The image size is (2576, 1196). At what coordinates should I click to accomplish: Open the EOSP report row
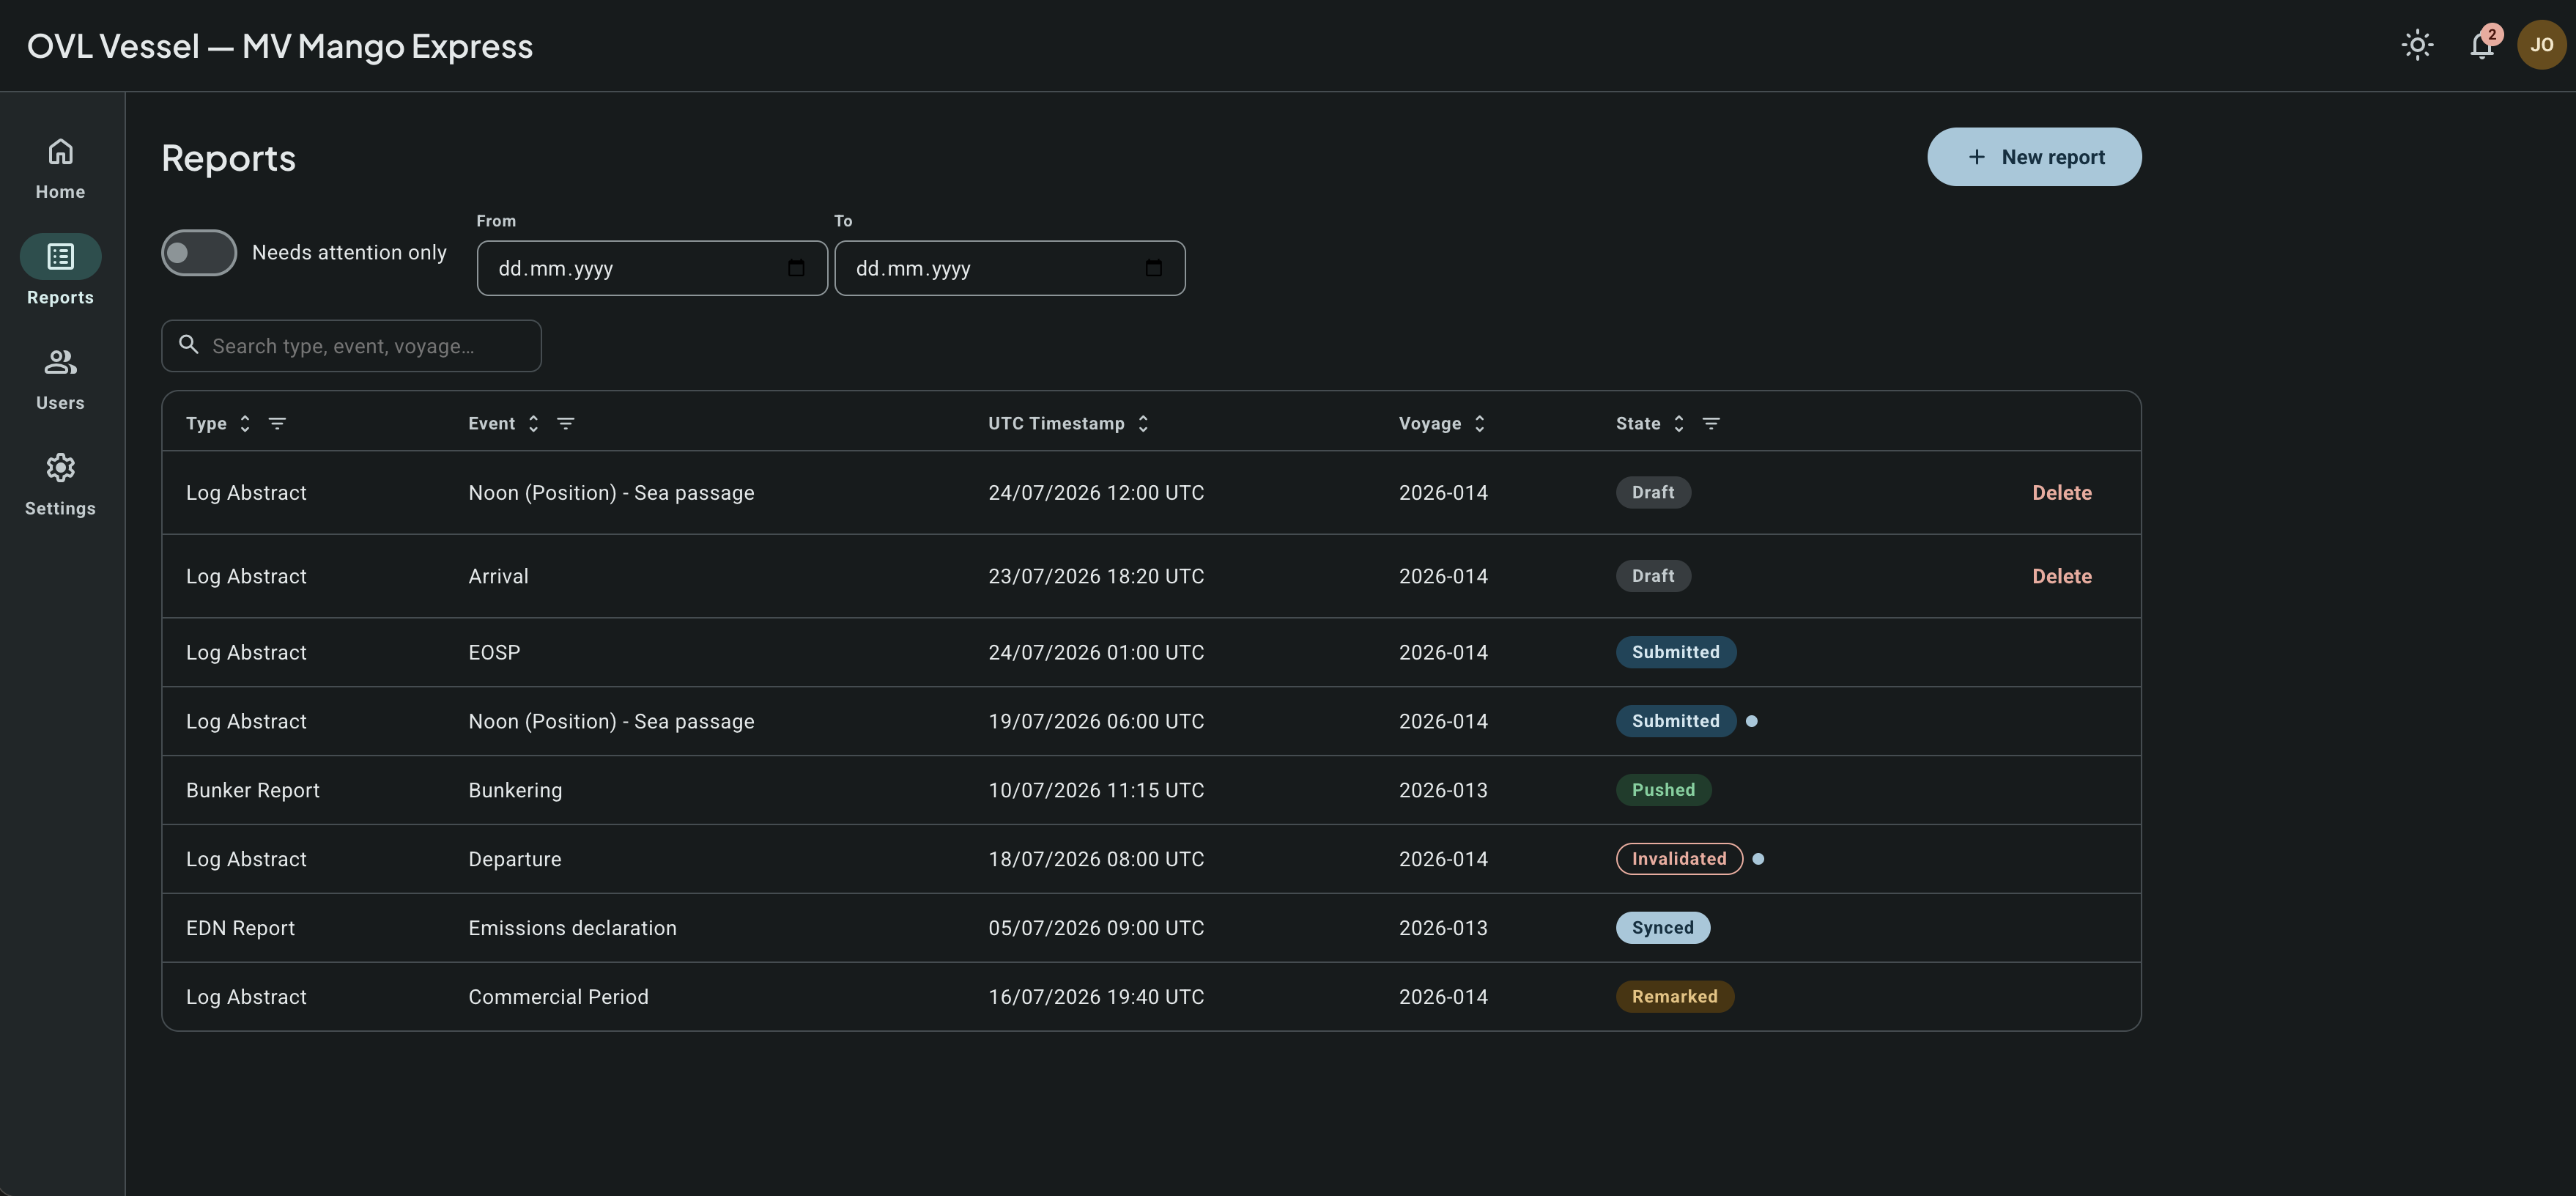point(1151,652)
